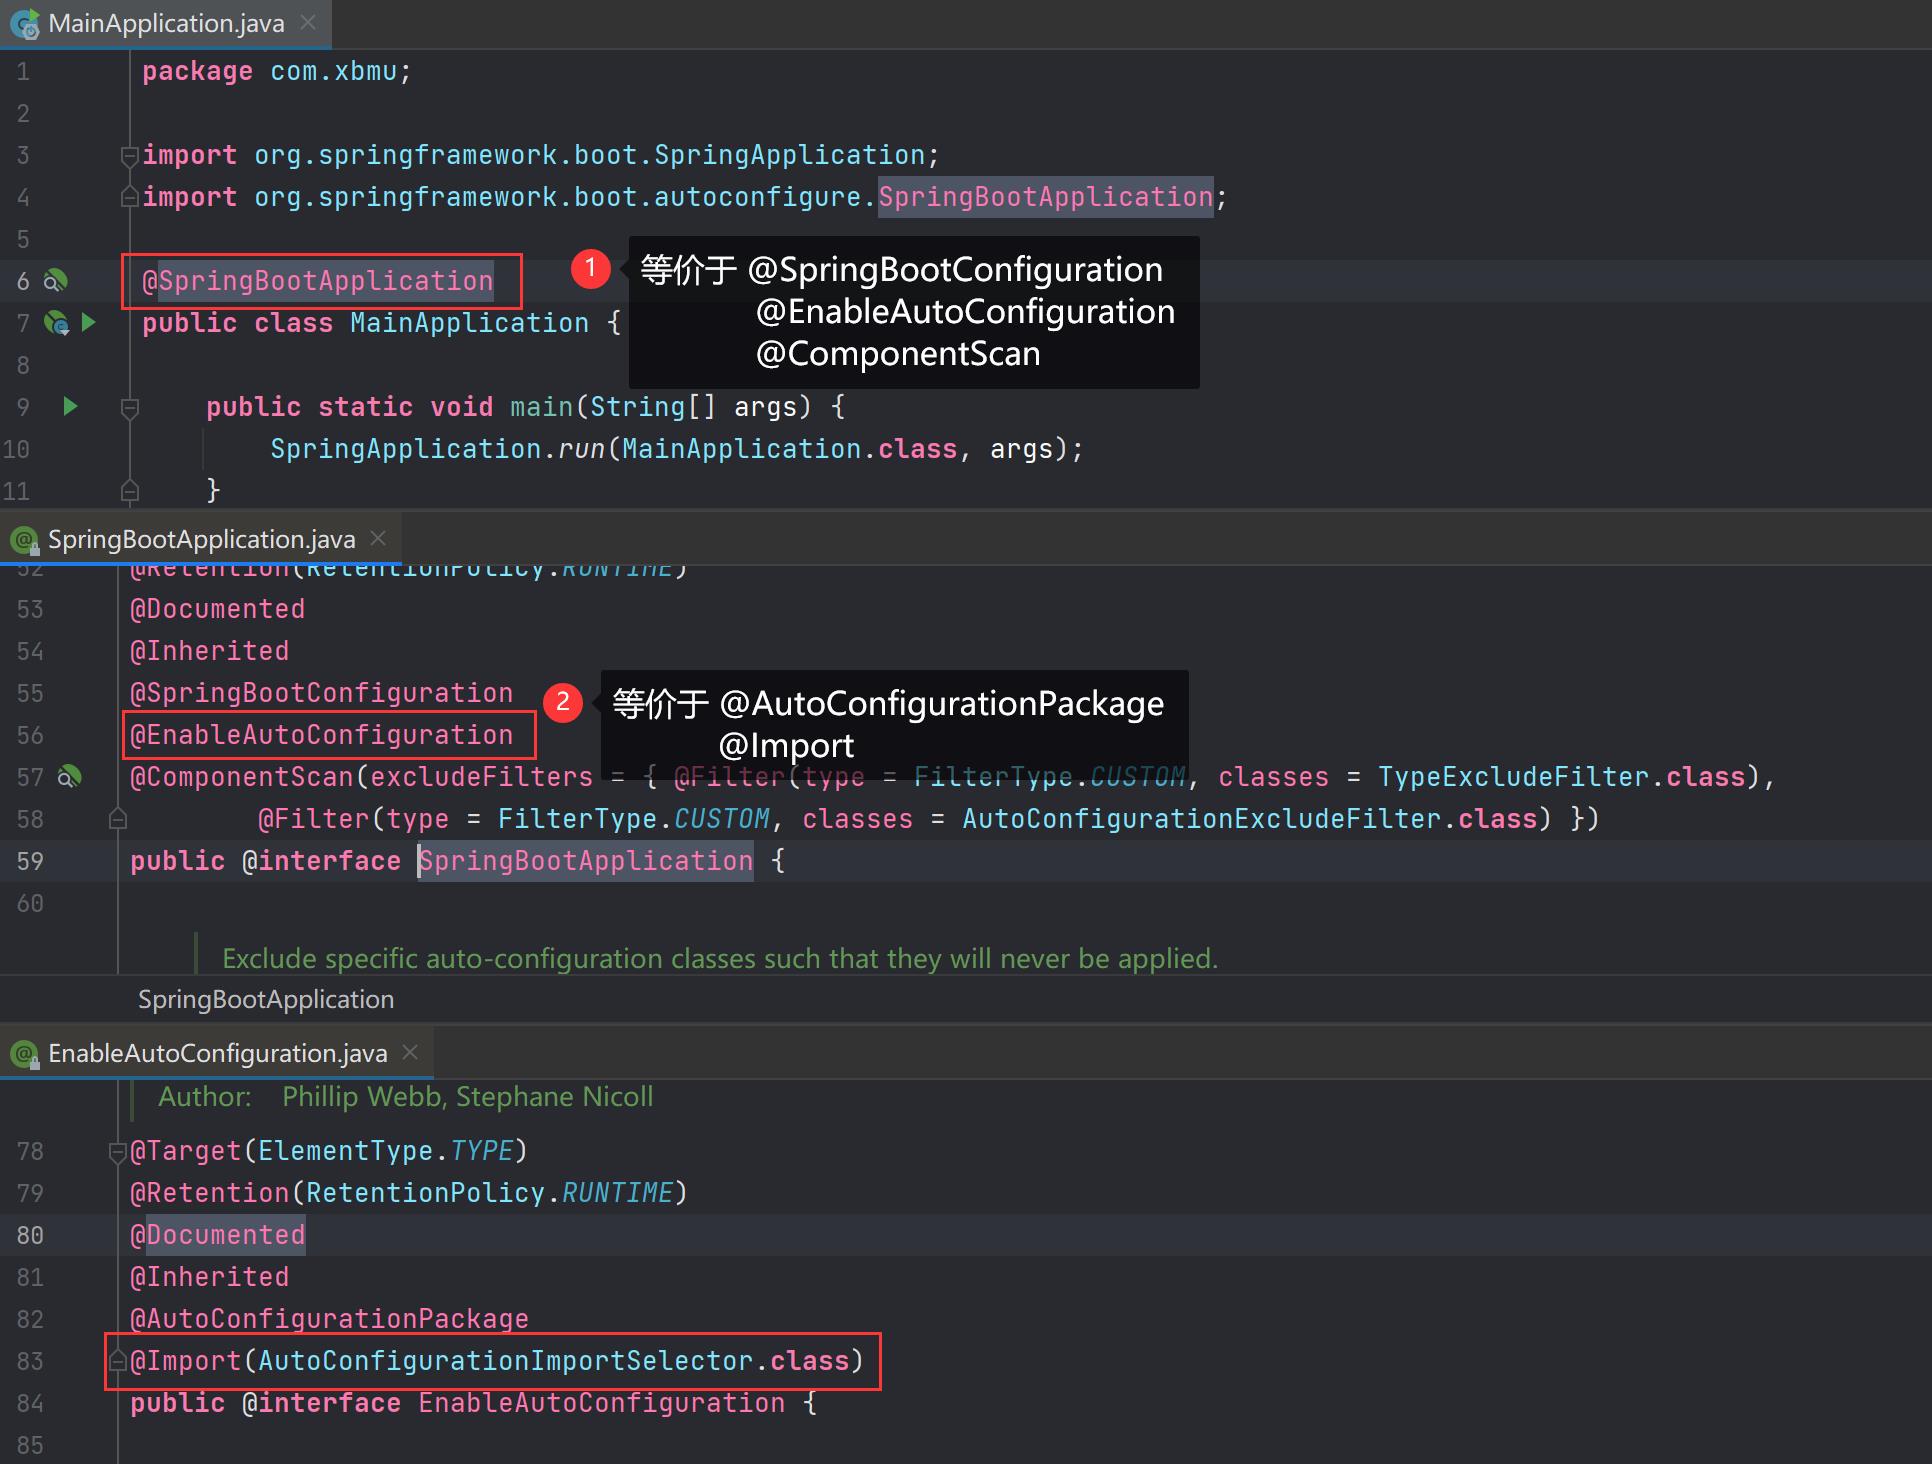
Task: Click line number 59 in the gutter
Action: [x=30, y=861]
